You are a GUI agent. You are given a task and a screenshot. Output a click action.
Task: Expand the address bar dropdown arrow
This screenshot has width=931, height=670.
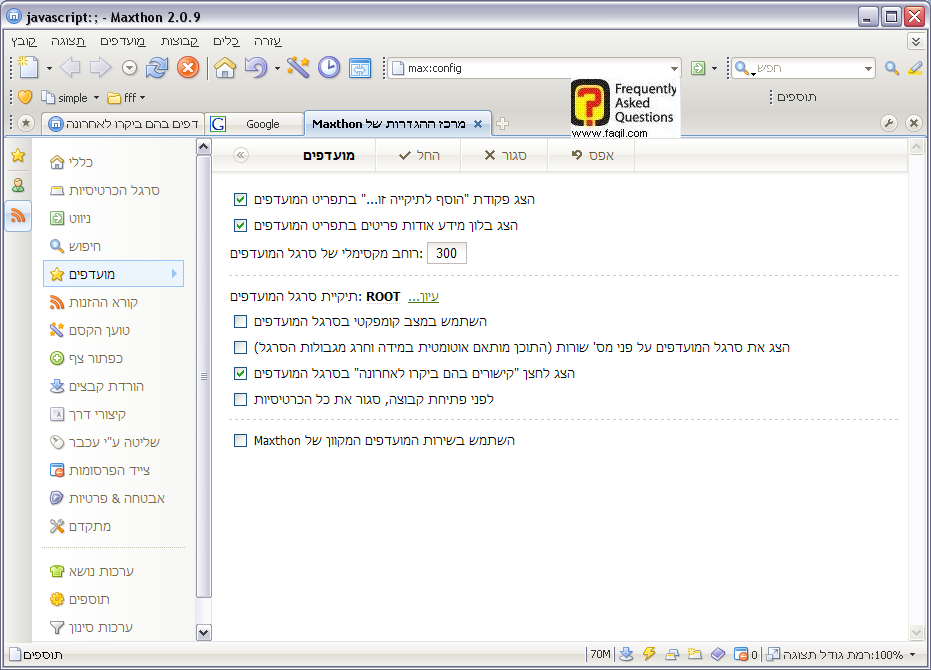point(674,69)
